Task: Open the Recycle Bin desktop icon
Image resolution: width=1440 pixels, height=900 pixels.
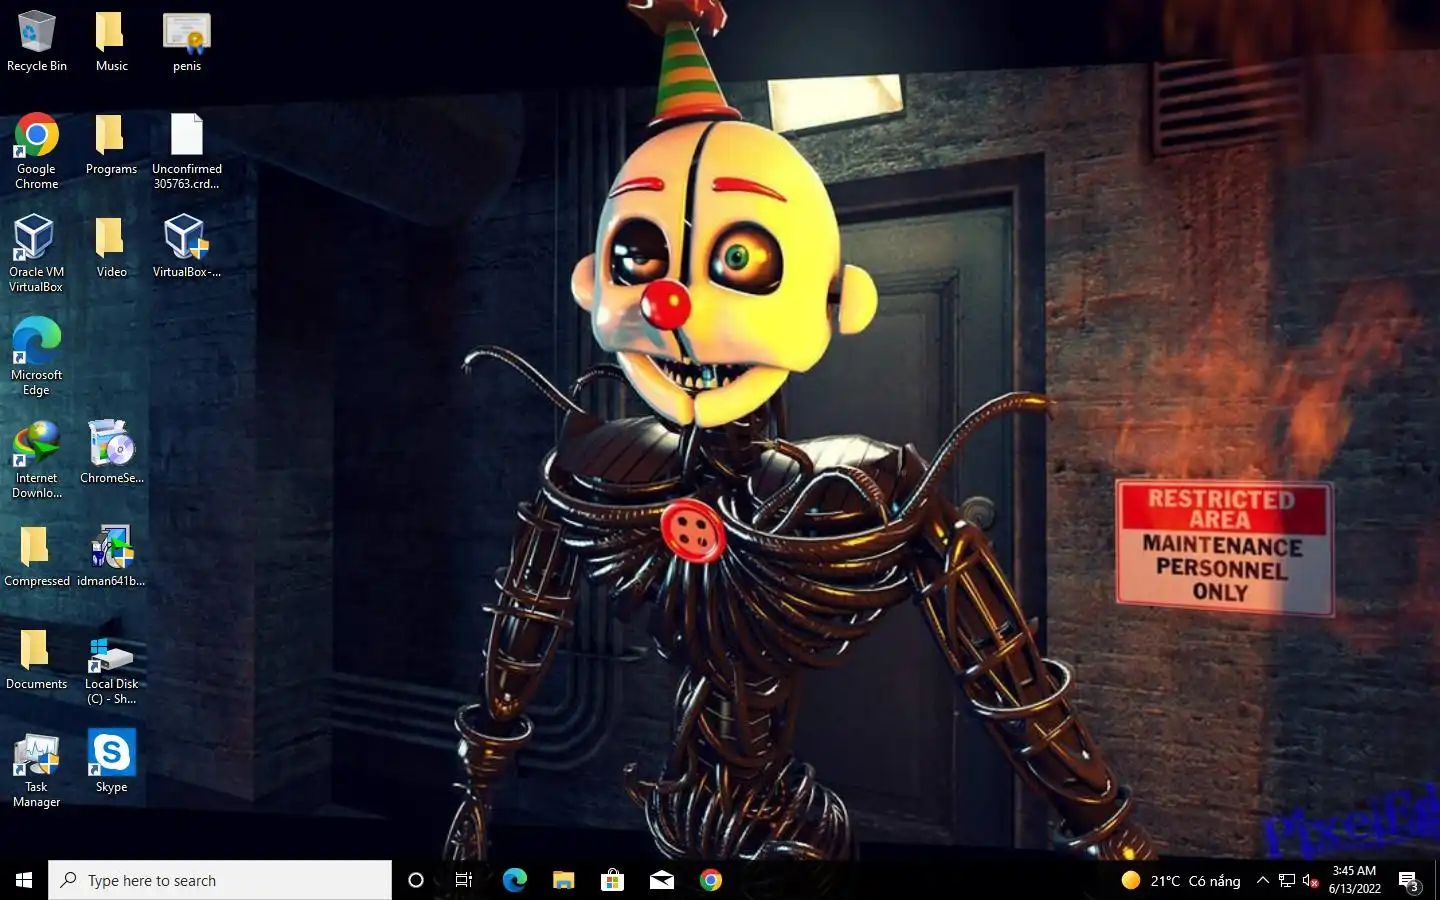Action: coord(36,42)
